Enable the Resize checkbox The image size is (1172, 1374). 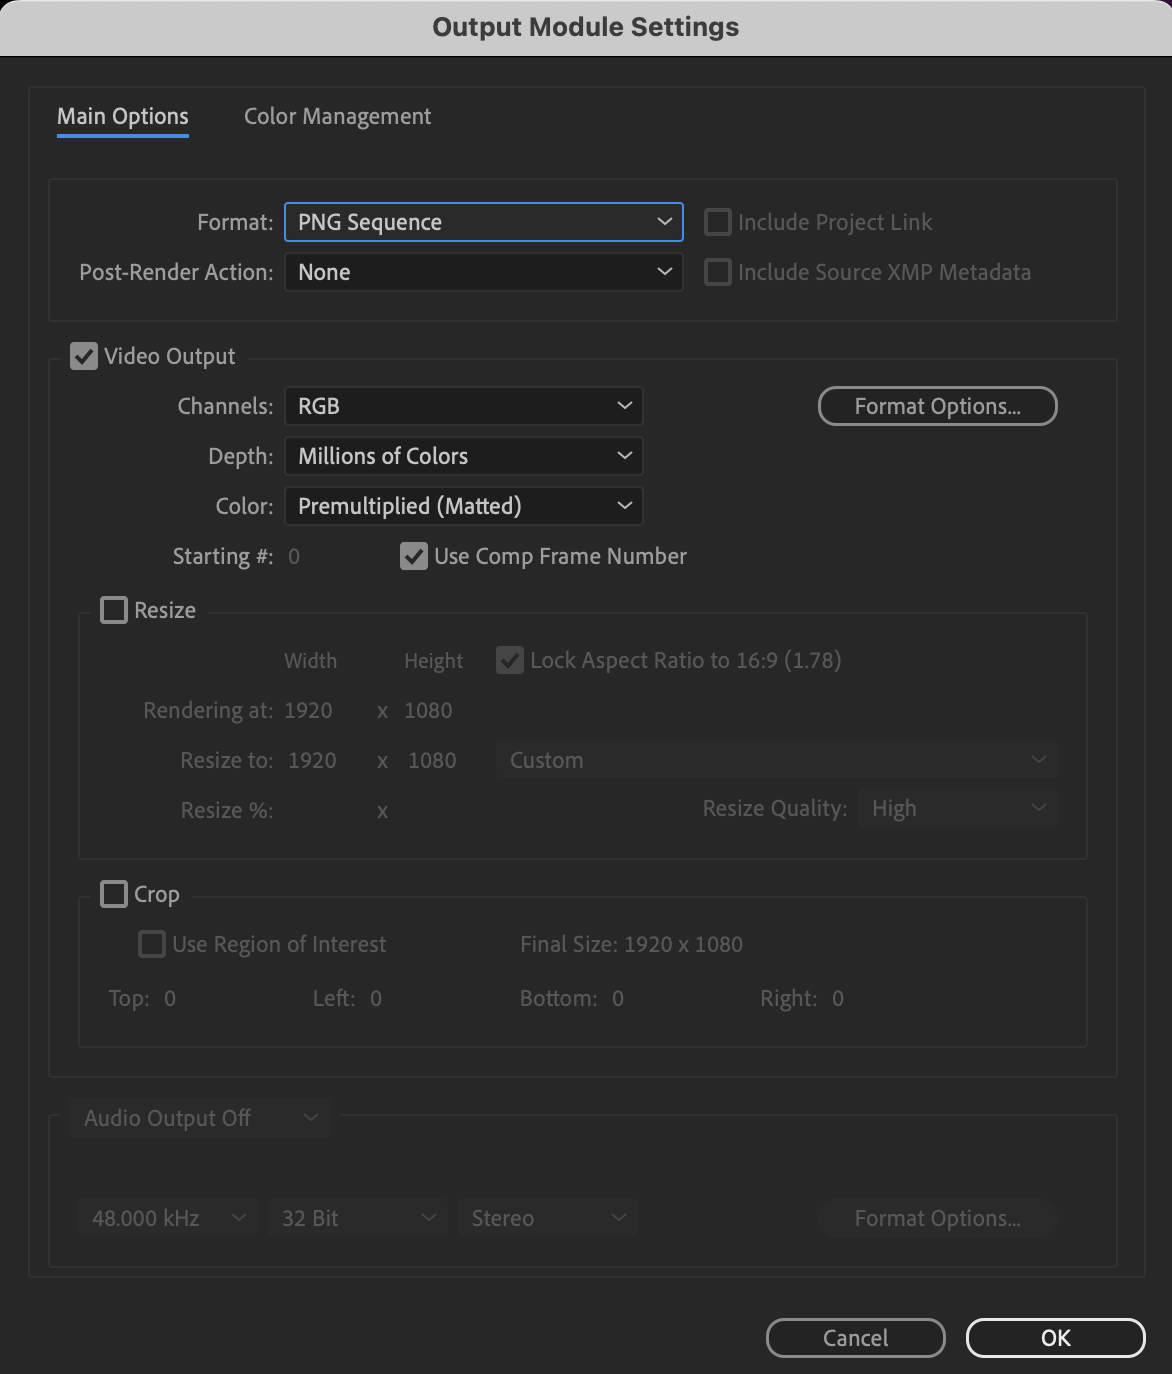tap(113, 610)
